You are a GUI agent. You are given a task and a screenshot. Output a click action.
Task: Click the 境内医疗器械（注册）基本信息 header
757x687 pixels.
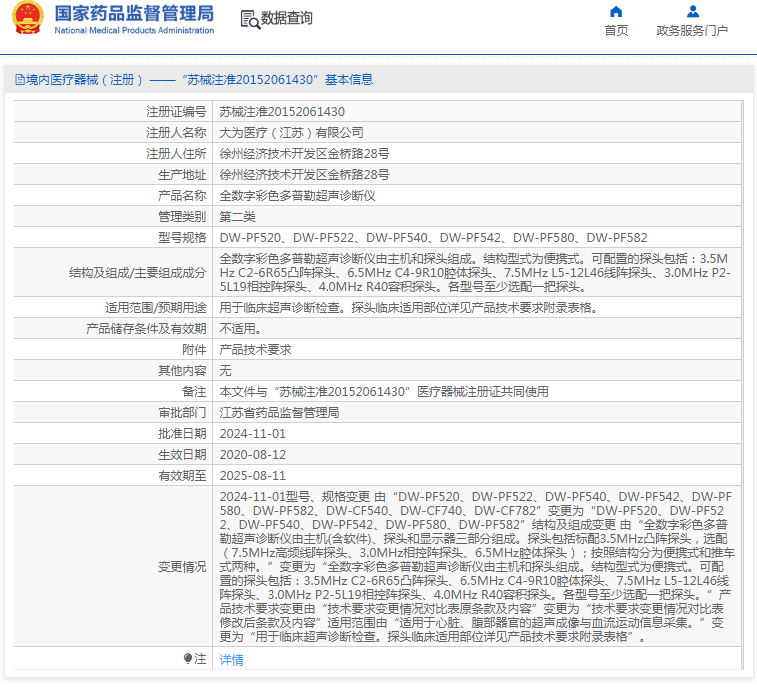pyautogui.click(x=194, y=80)
